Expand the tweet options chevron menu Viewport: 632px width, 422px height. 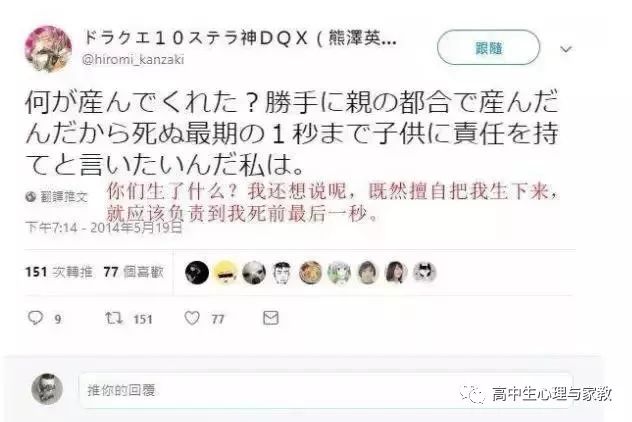(566, 49)
